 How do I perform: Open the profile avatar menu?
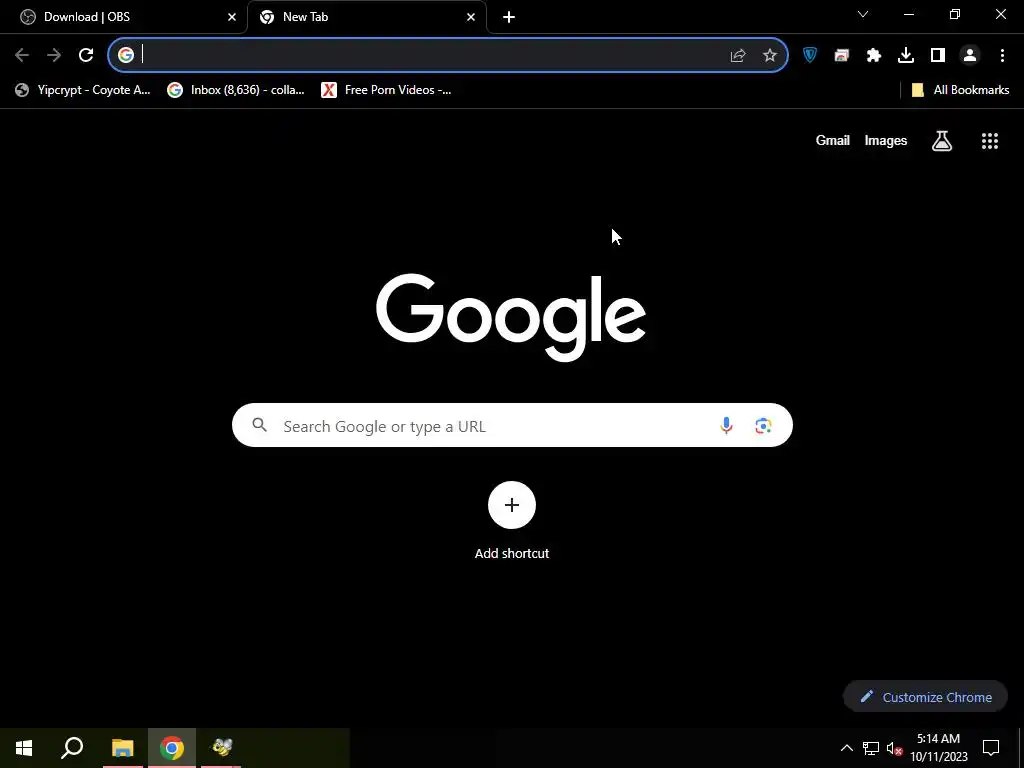[x=970, y=56]
